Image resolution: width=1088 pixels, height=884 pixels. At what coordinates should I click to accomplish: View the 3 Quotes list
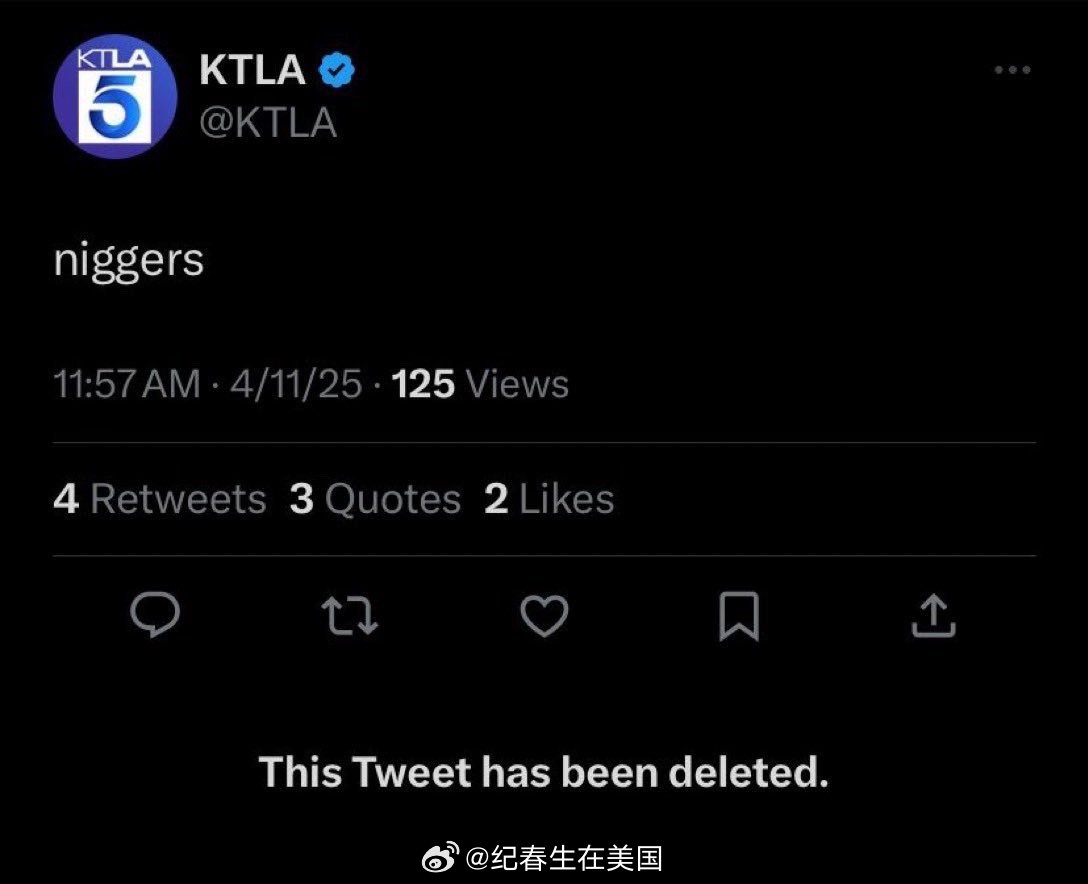[x=375, y=499]
